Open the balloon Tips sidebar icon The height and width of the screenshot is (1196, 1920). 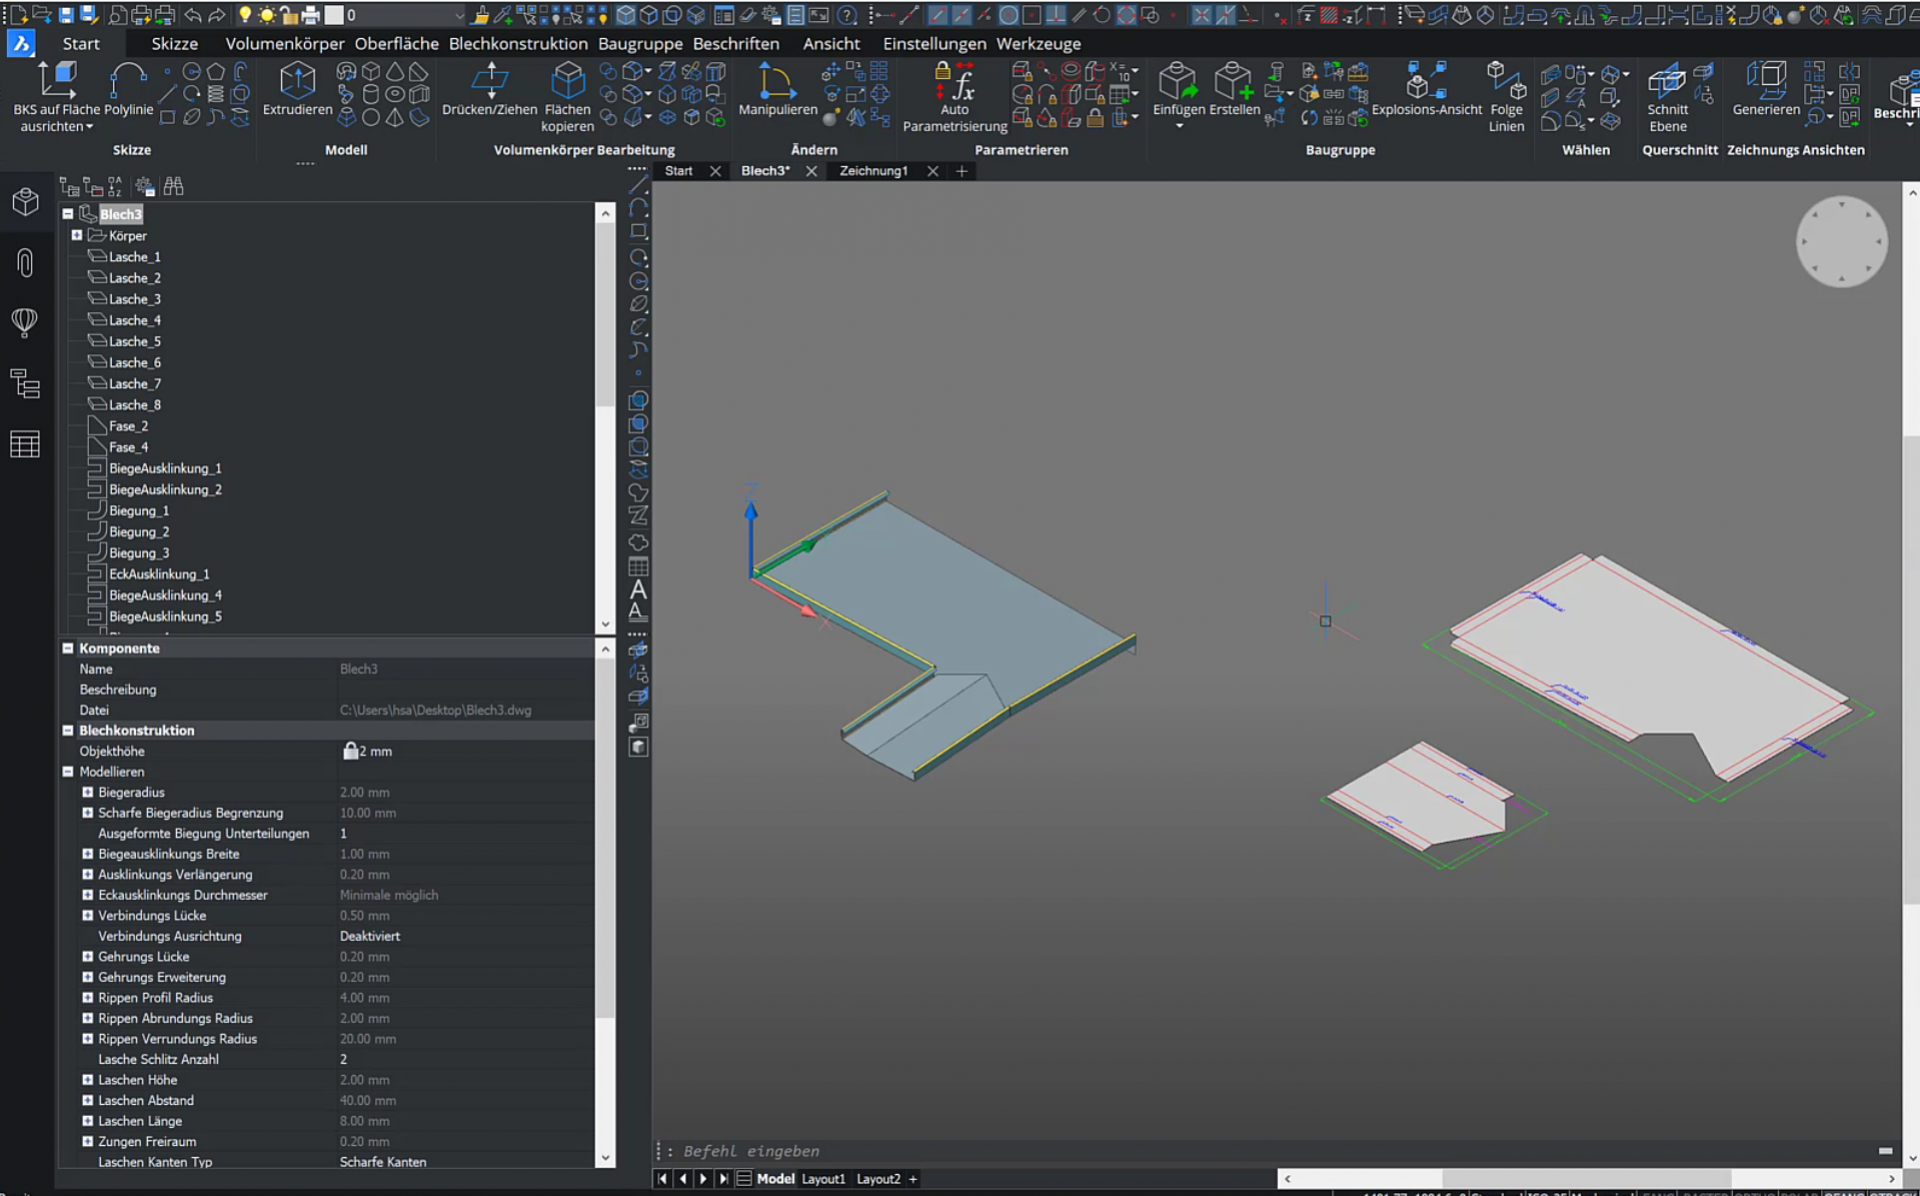pos(25,322)
